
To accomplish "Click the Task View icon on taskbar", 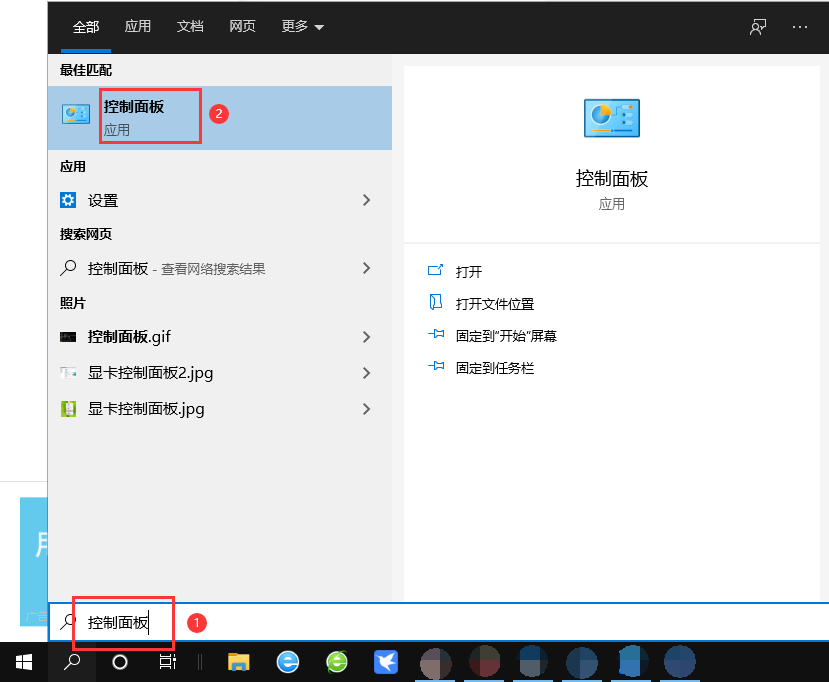I will click(166, 662).
